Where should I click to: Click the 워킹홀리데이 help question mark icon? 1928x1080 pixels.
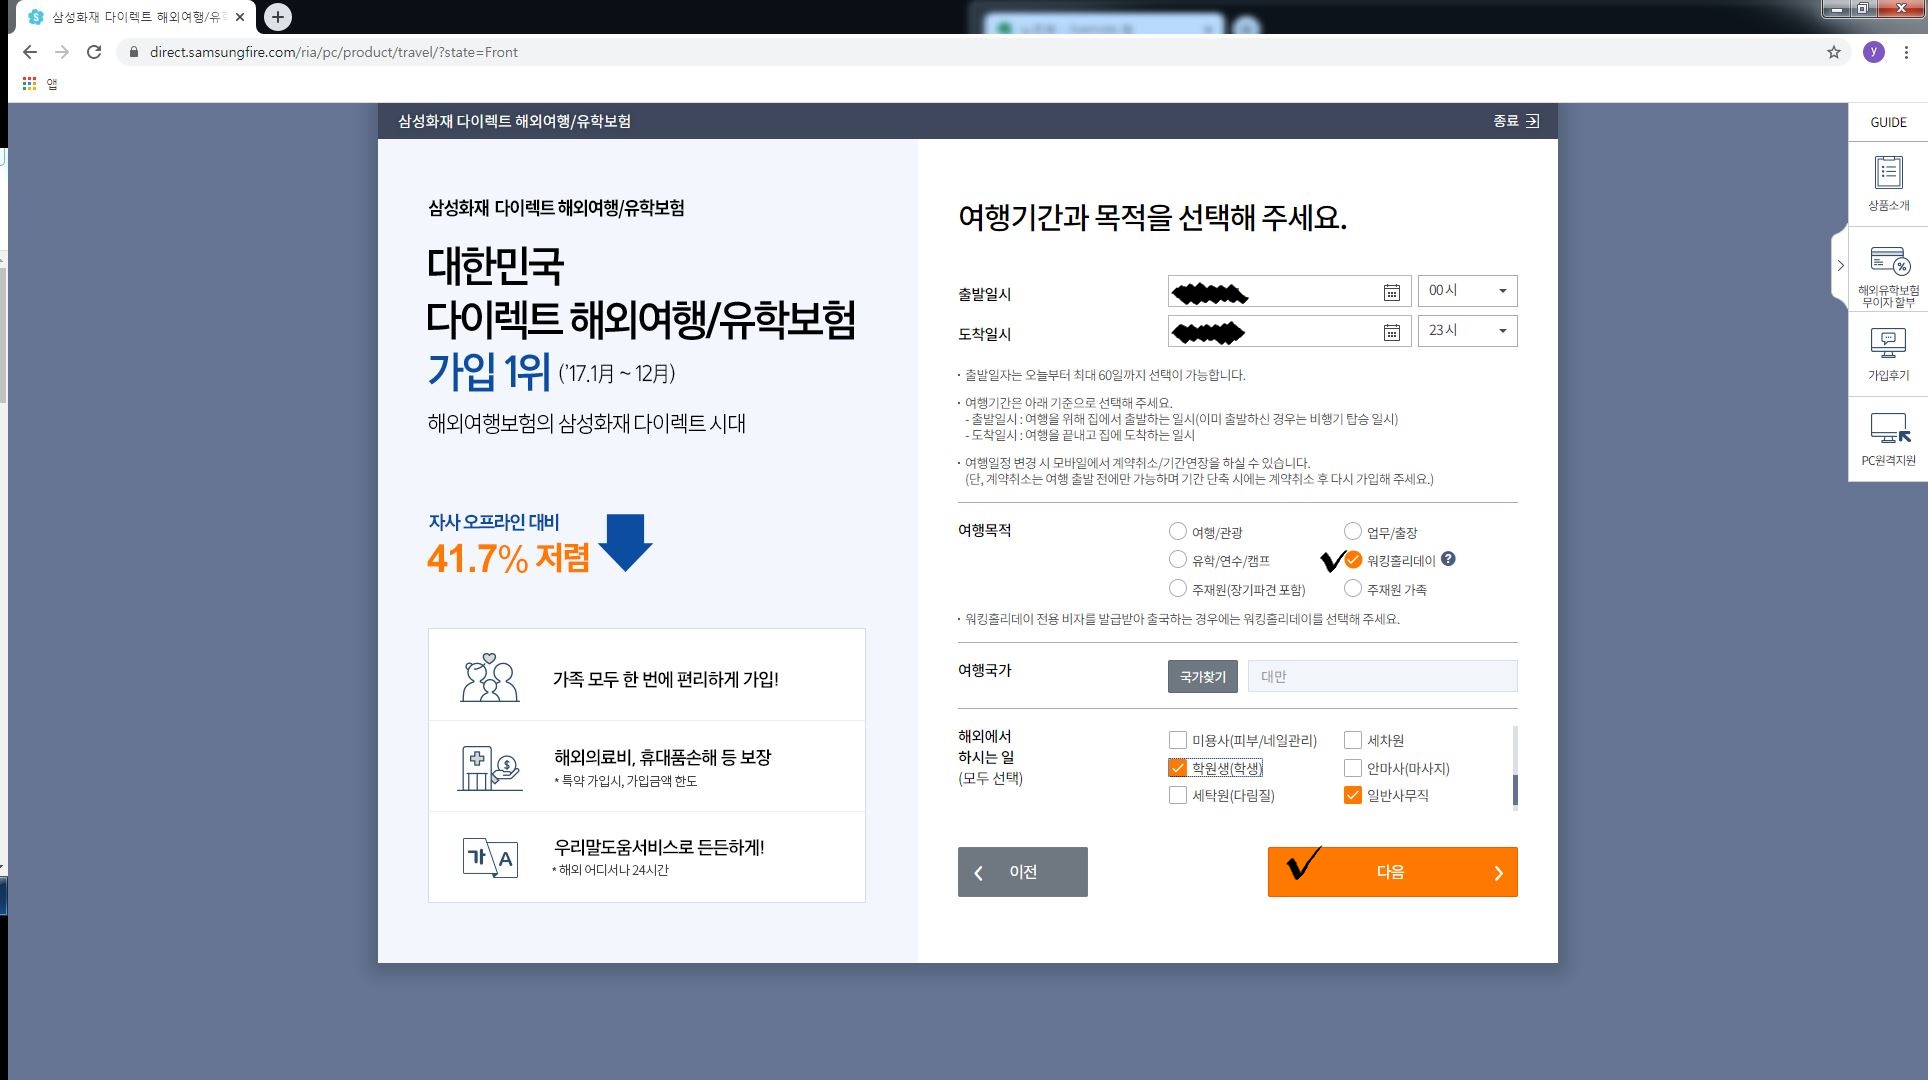(x=1448, y=559)
